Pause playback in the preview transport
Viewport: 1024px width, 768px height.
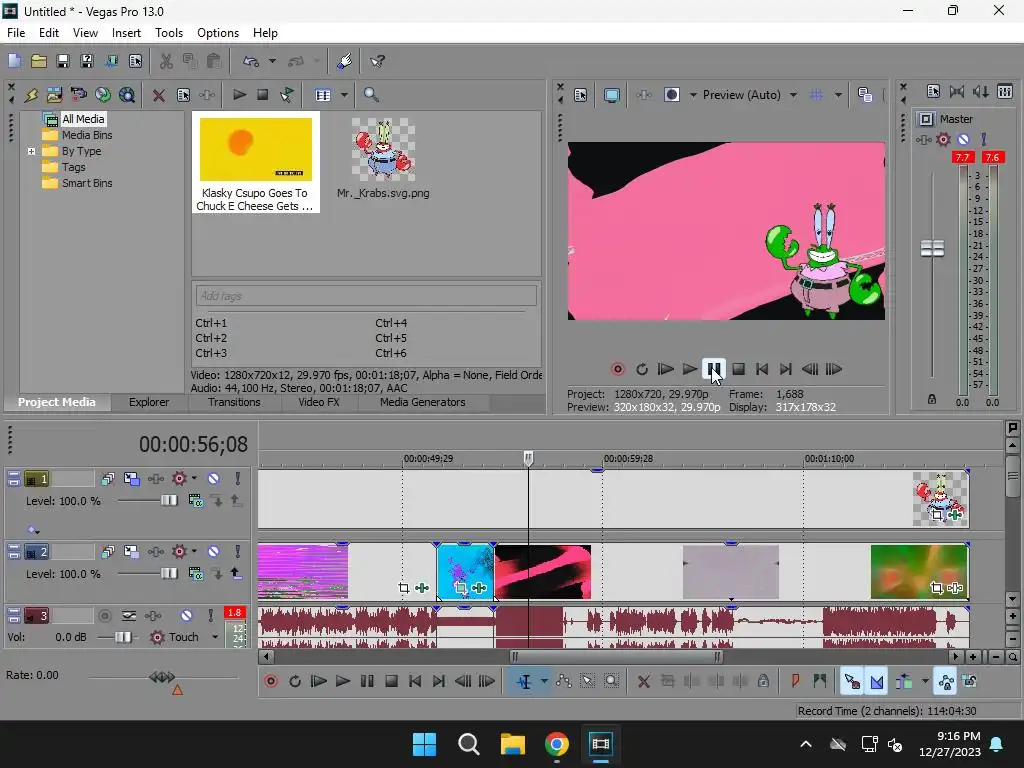tap(714, 369)
